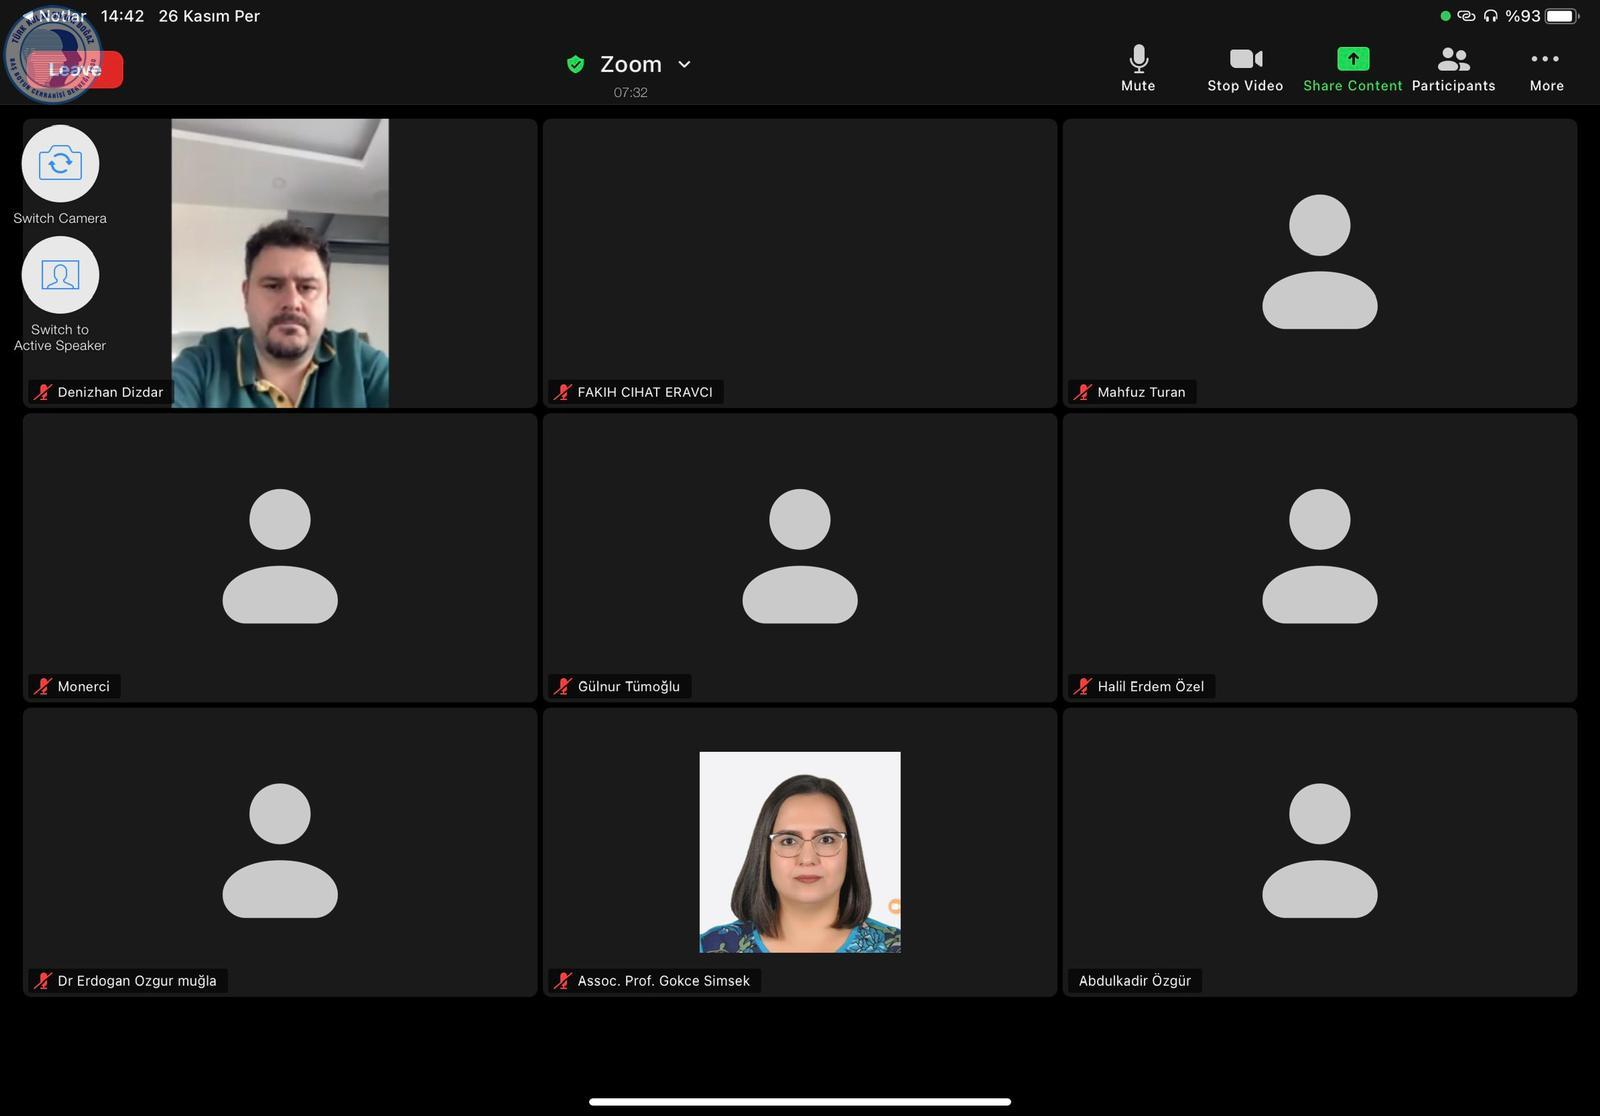Click the Denizhan Dizdar name label

coord(110,392)
